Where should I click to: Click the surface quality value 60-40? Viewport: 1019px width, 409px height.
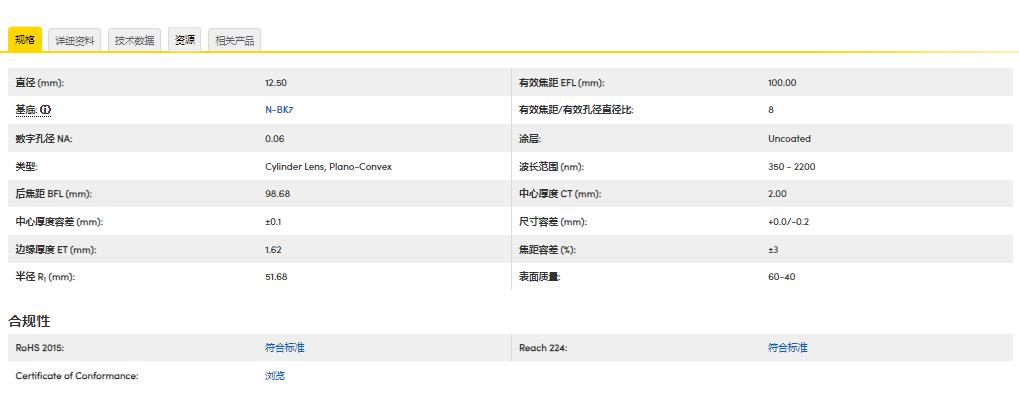781,277
